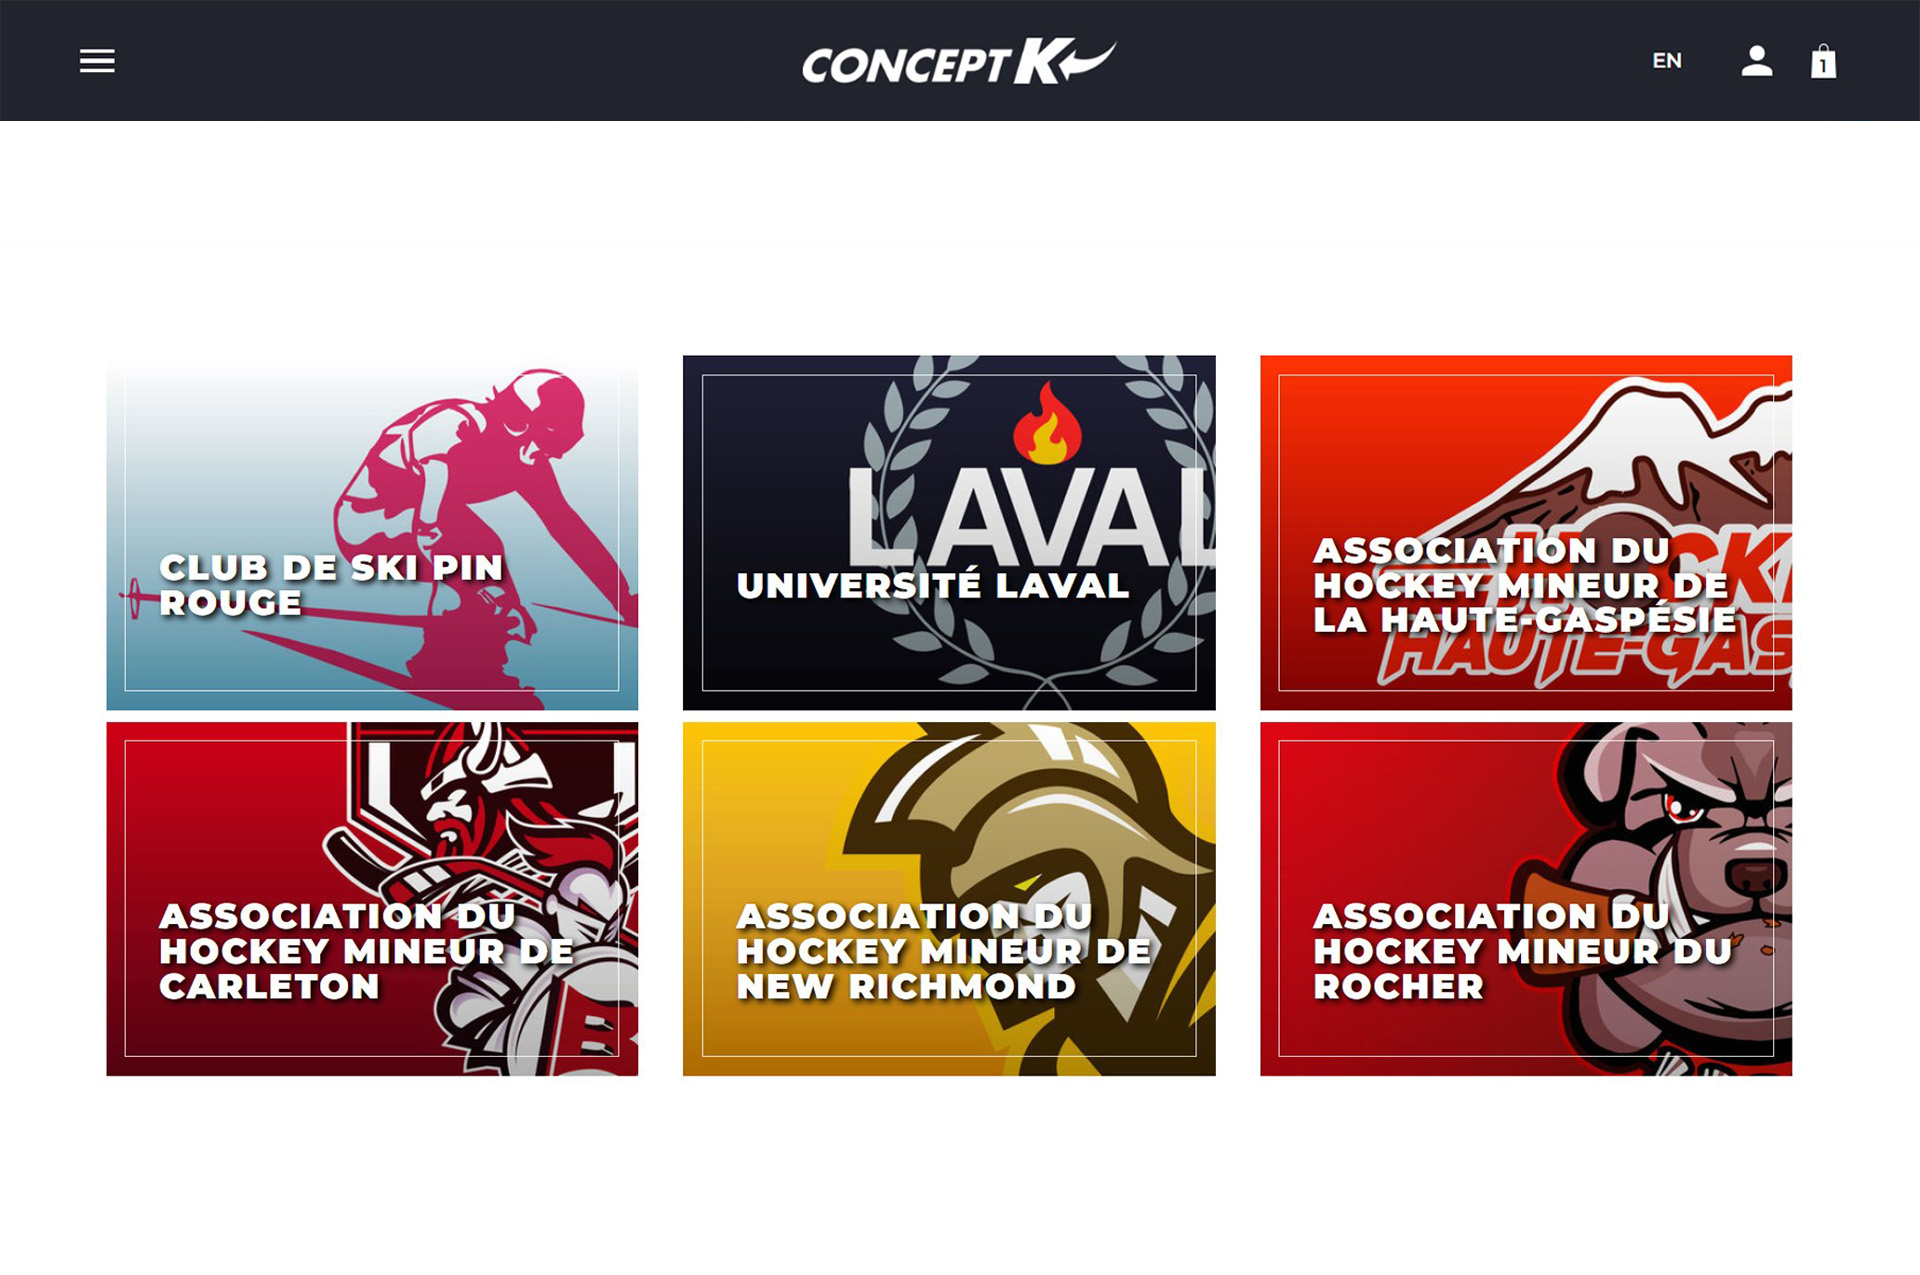Click the Concept K logo

[958, 62]
